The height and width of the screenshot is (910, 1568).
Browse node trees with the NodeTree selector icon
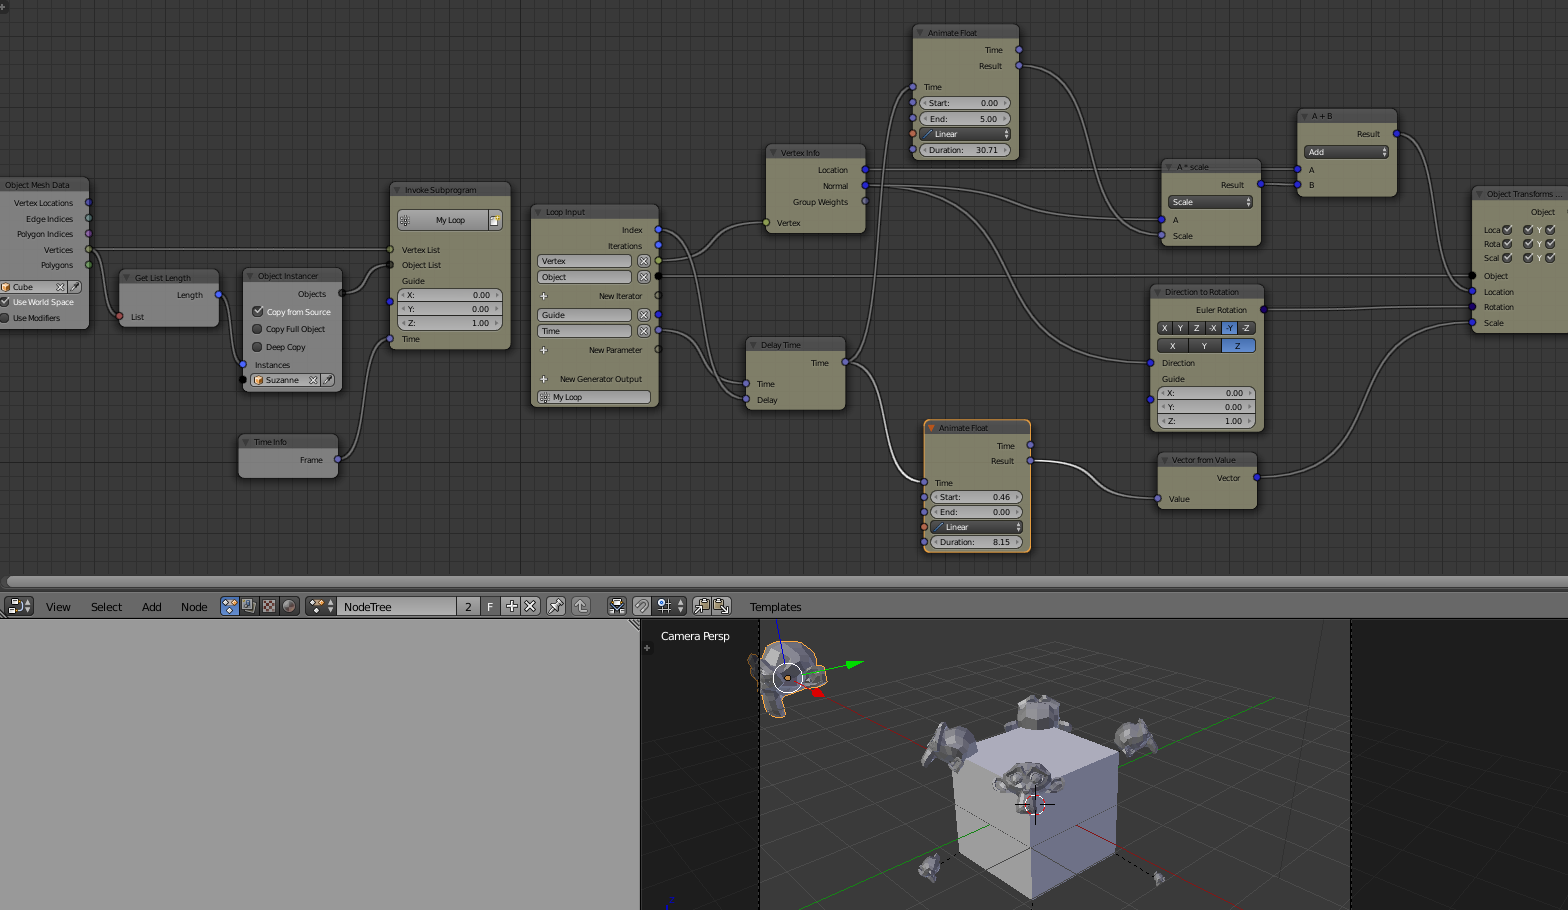tap(320, 606)
